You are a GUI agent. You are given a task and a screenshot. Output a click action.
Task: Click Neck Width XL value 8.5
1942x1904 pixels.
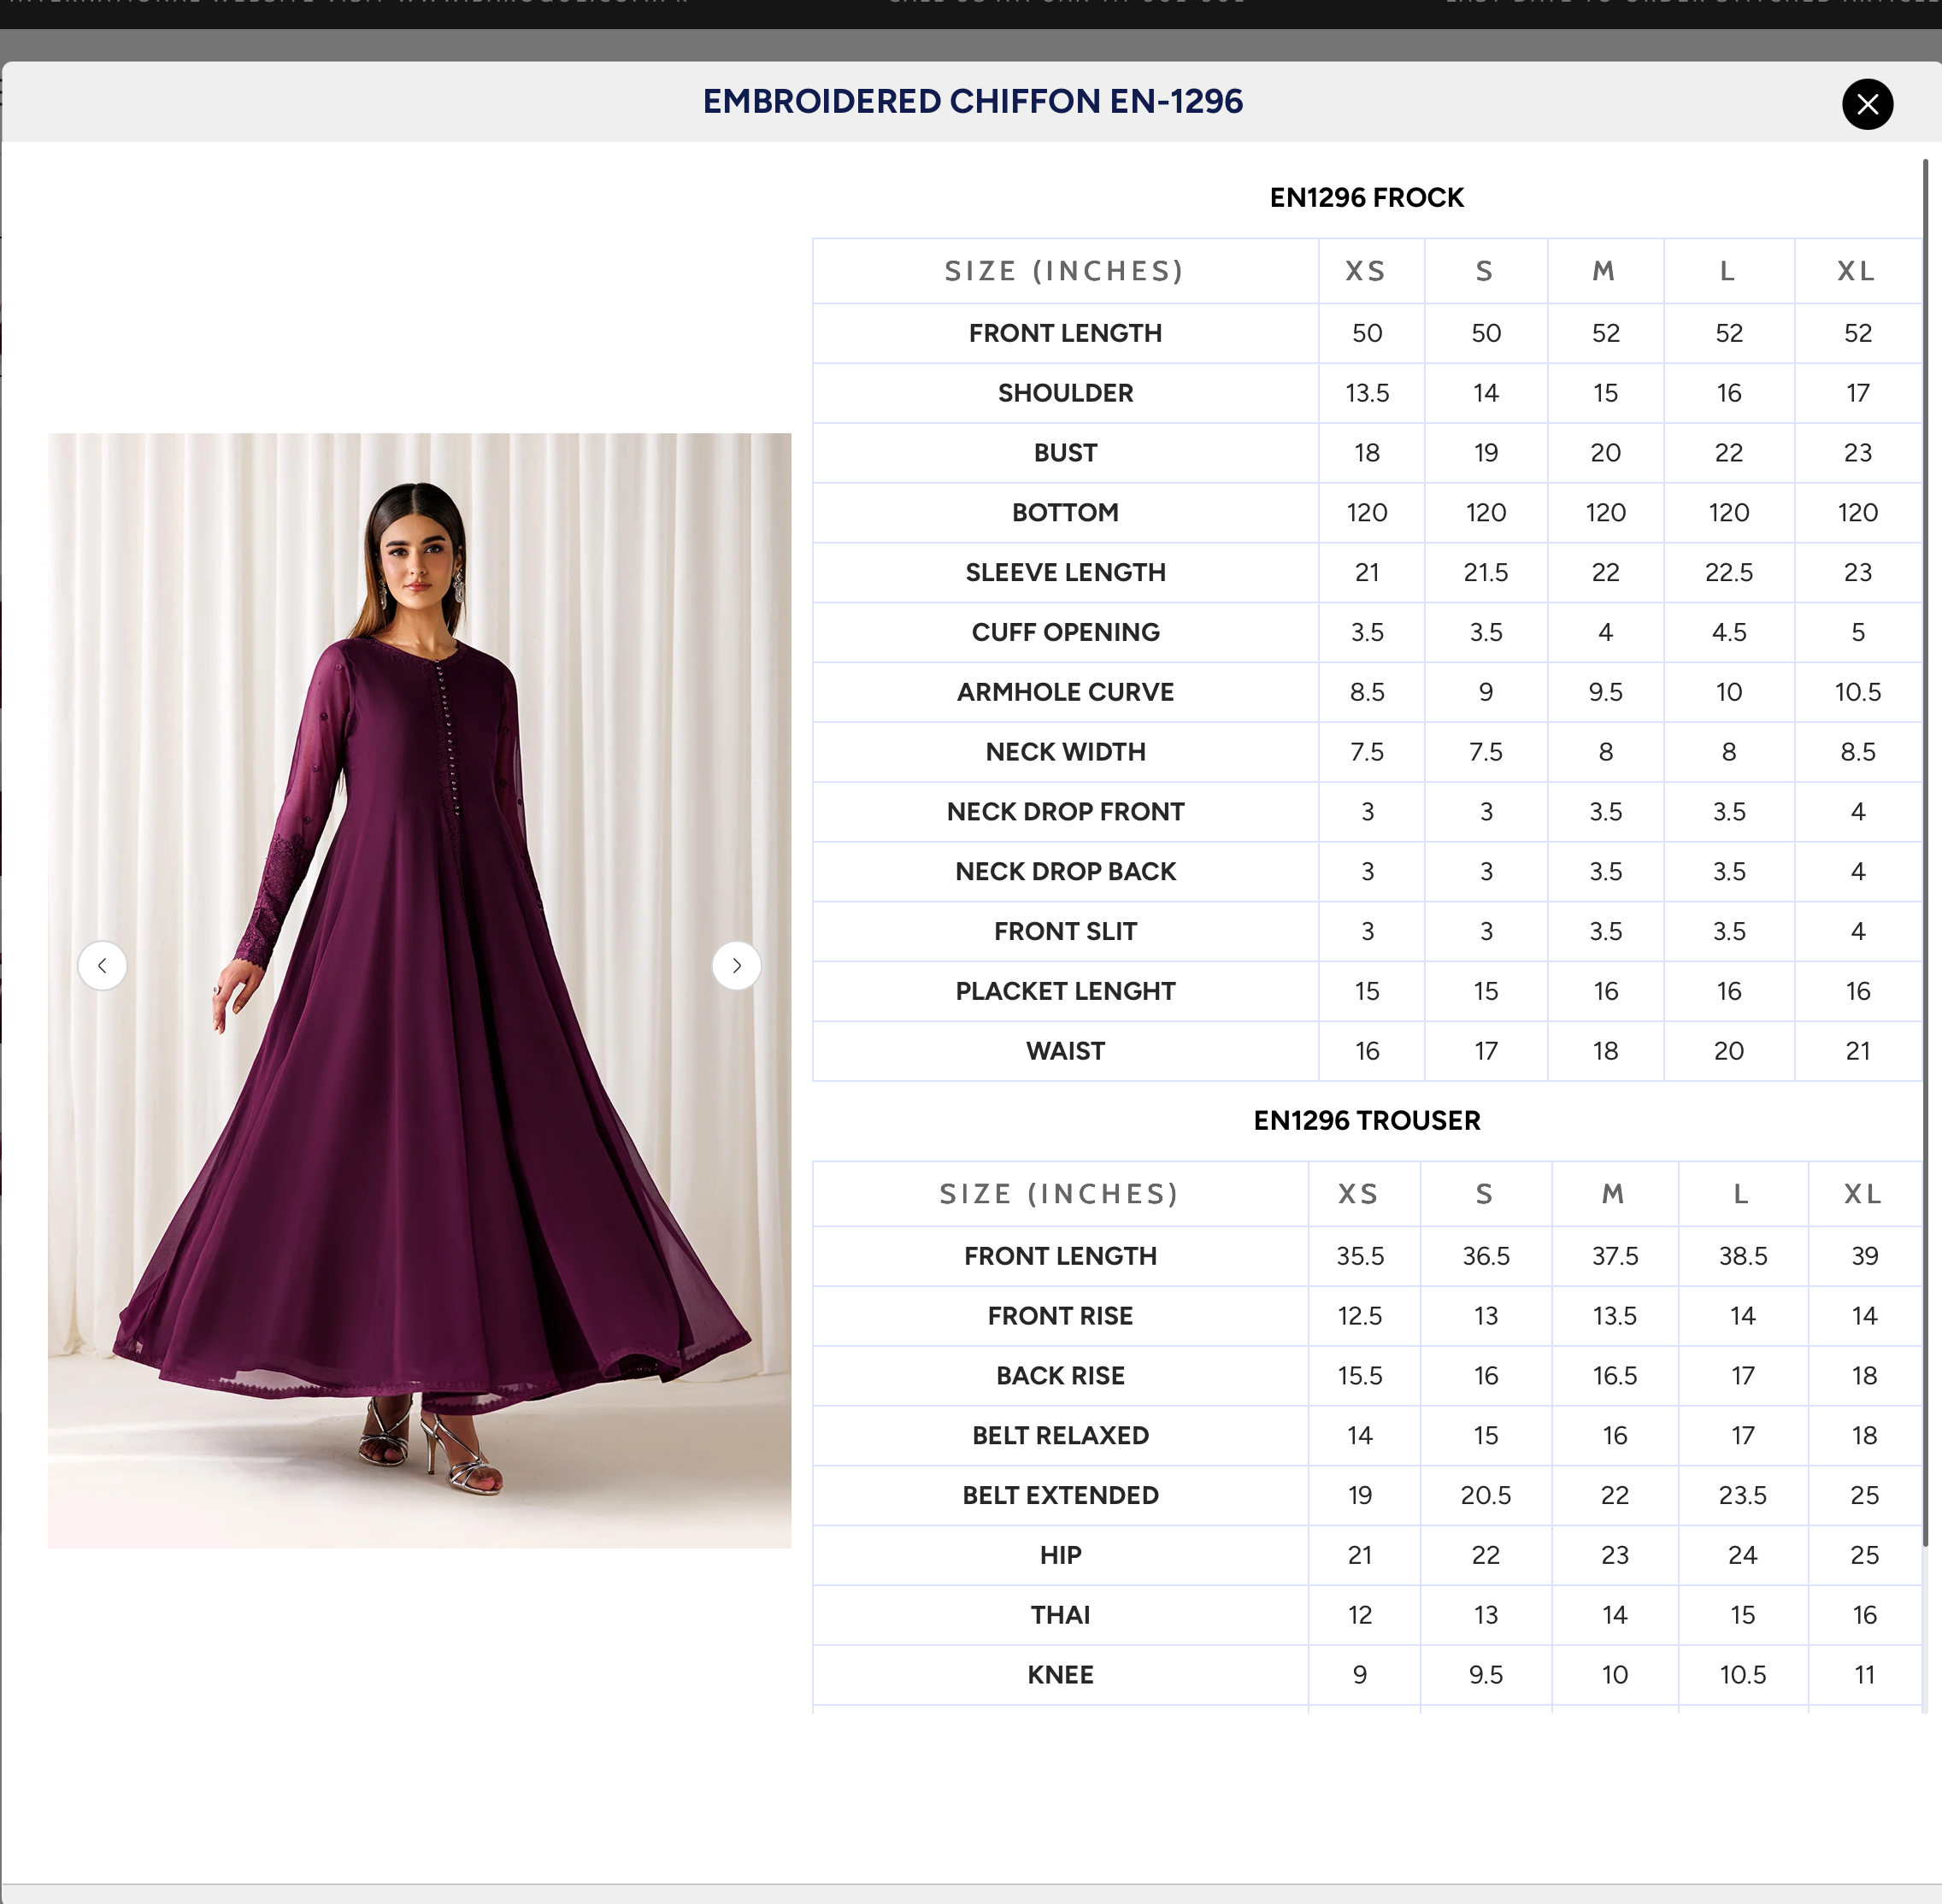click(1858, 752)
